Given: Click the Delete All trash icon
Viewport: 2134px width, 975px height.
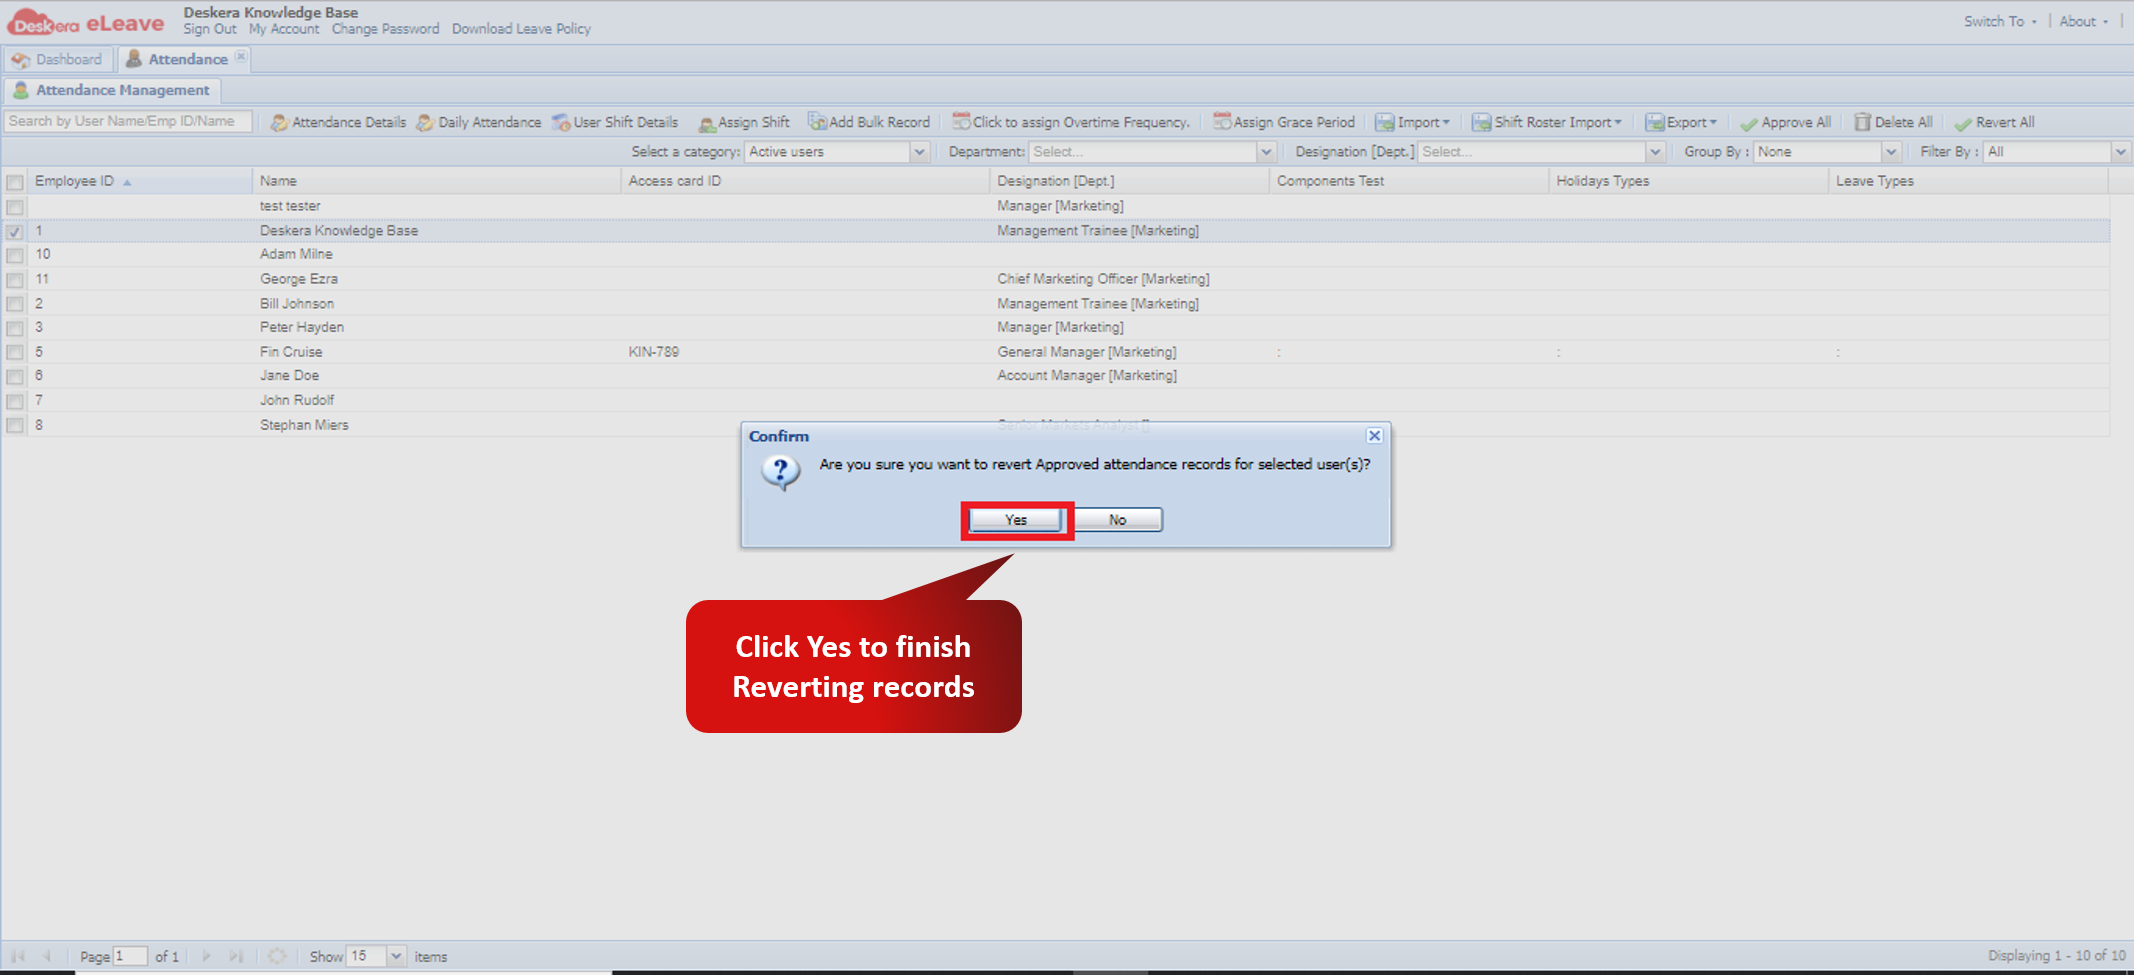Looking at the screenshot, I should 1862,122.
